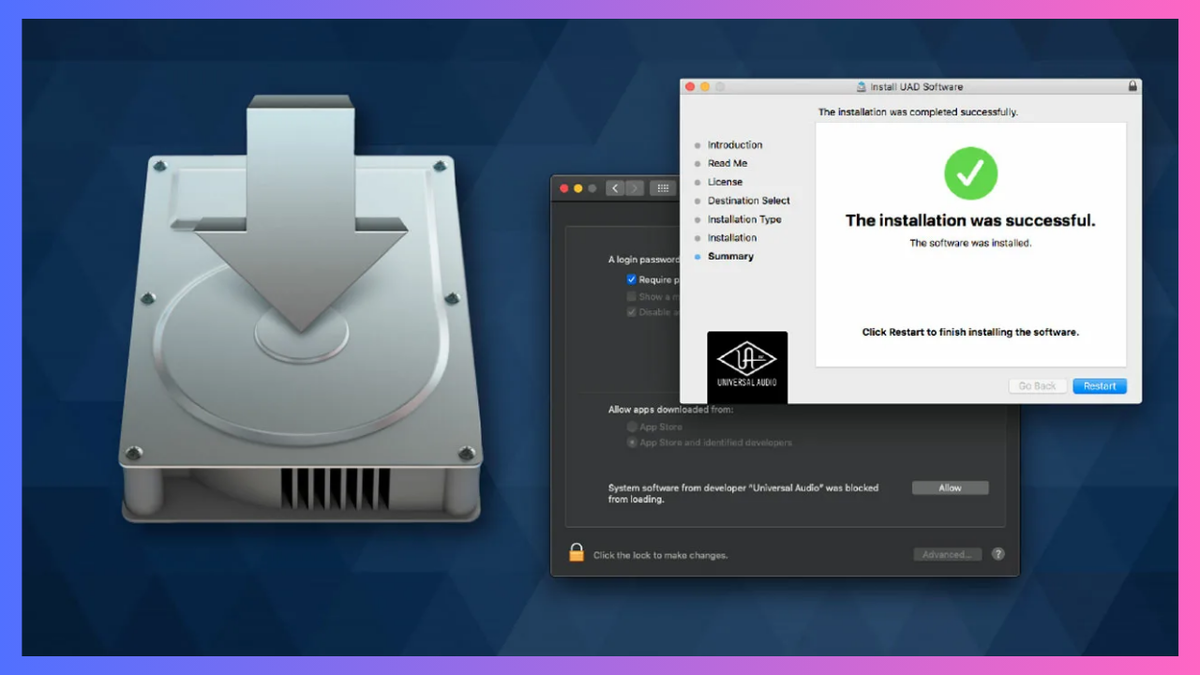
Task: Click the forward arrow in System Preferences
Action: pyautogui.click(x=635, y=188)
